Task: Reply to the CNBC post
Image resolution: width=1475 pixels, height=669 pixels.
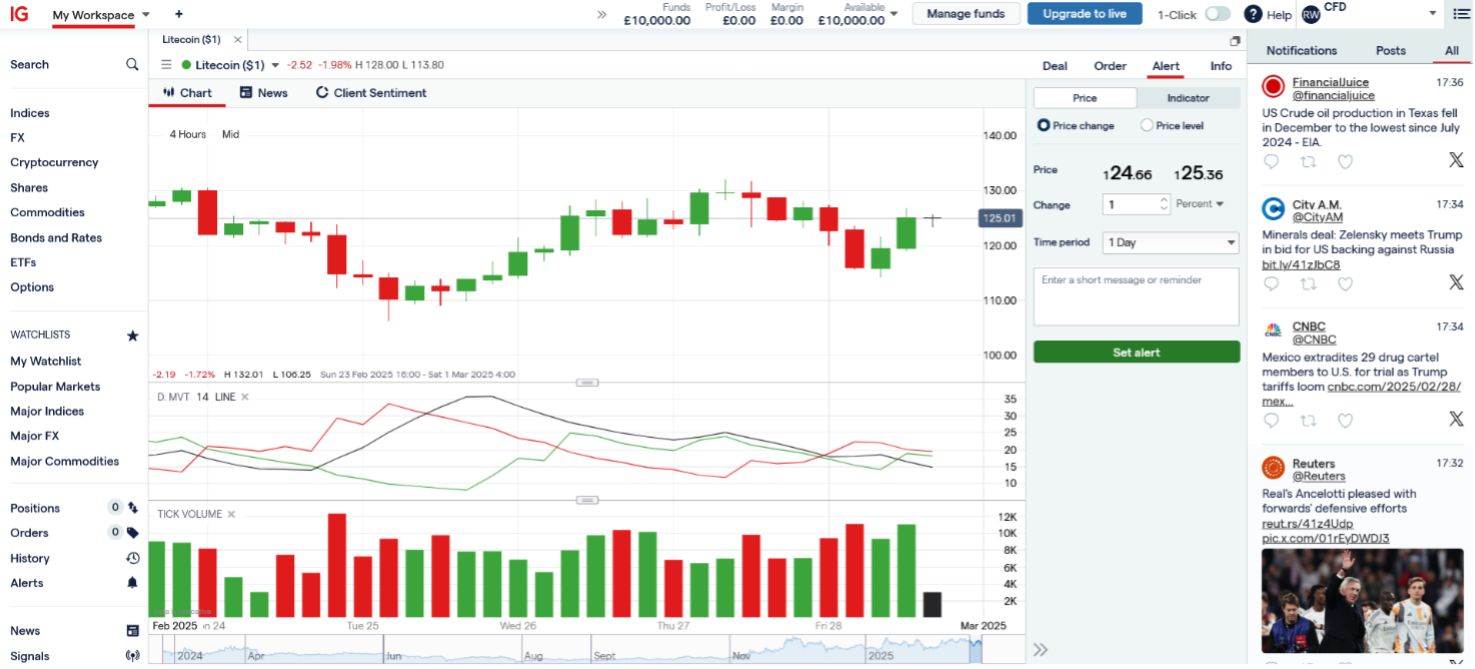Action: click(x=1271, y=420)
